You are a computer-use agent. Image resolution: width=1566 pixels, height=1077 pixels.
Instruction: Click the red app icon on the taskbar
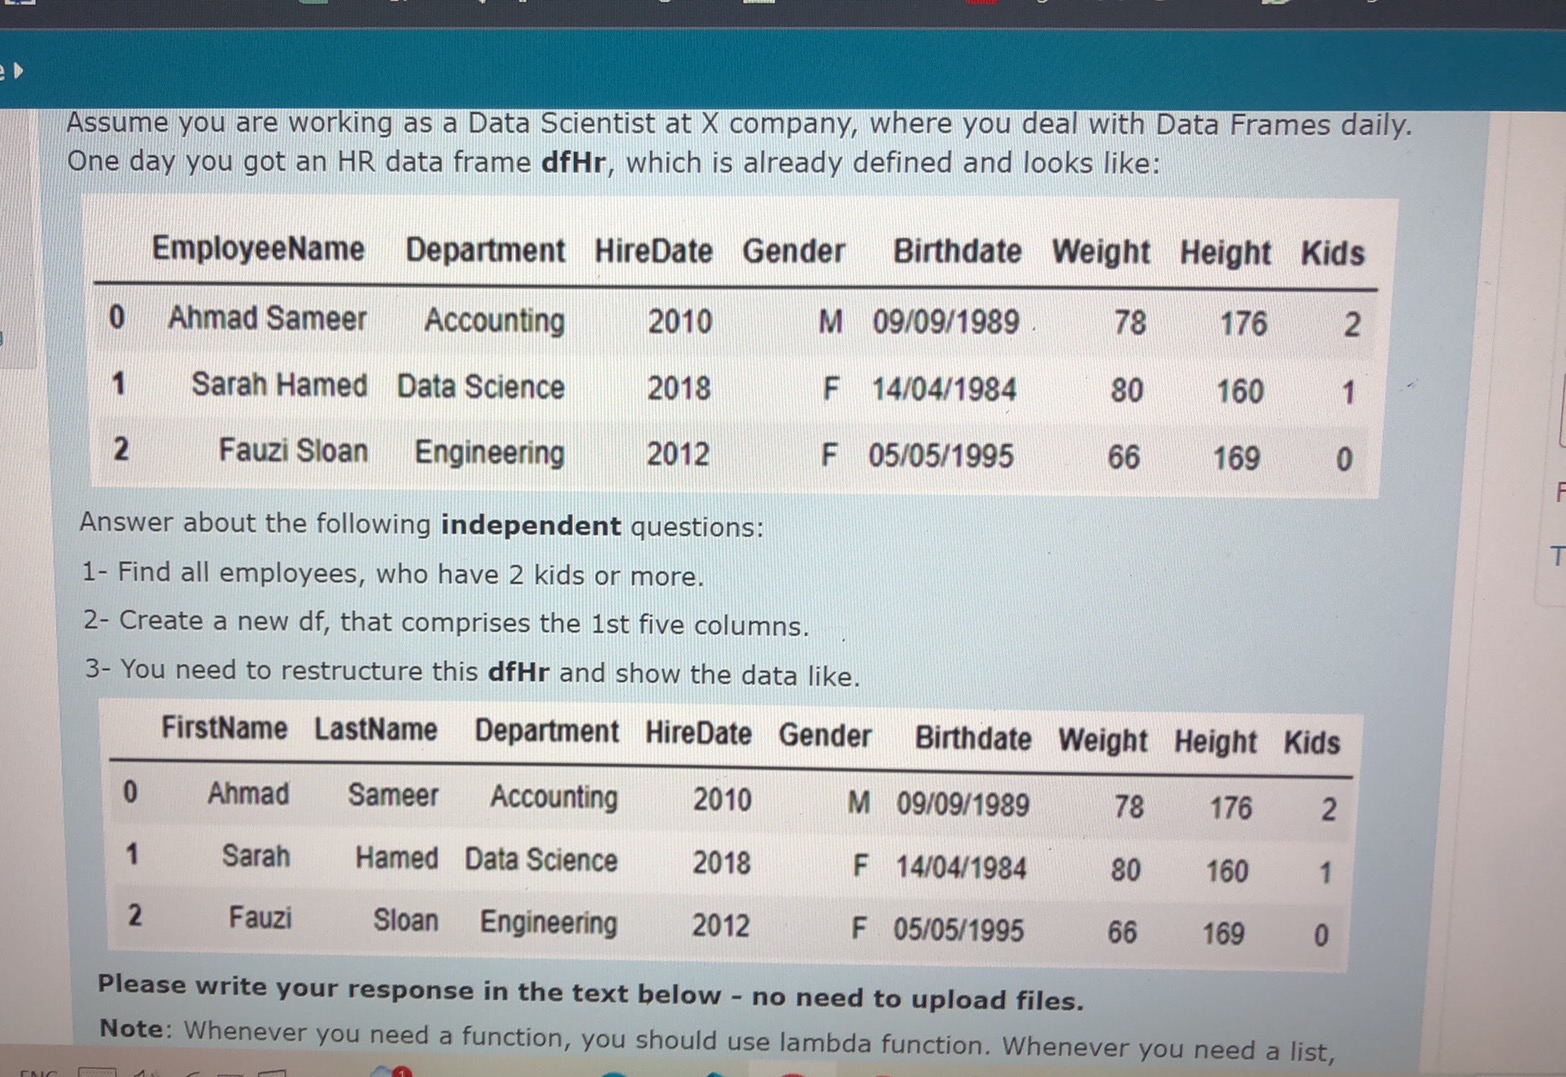point(790,1074)
